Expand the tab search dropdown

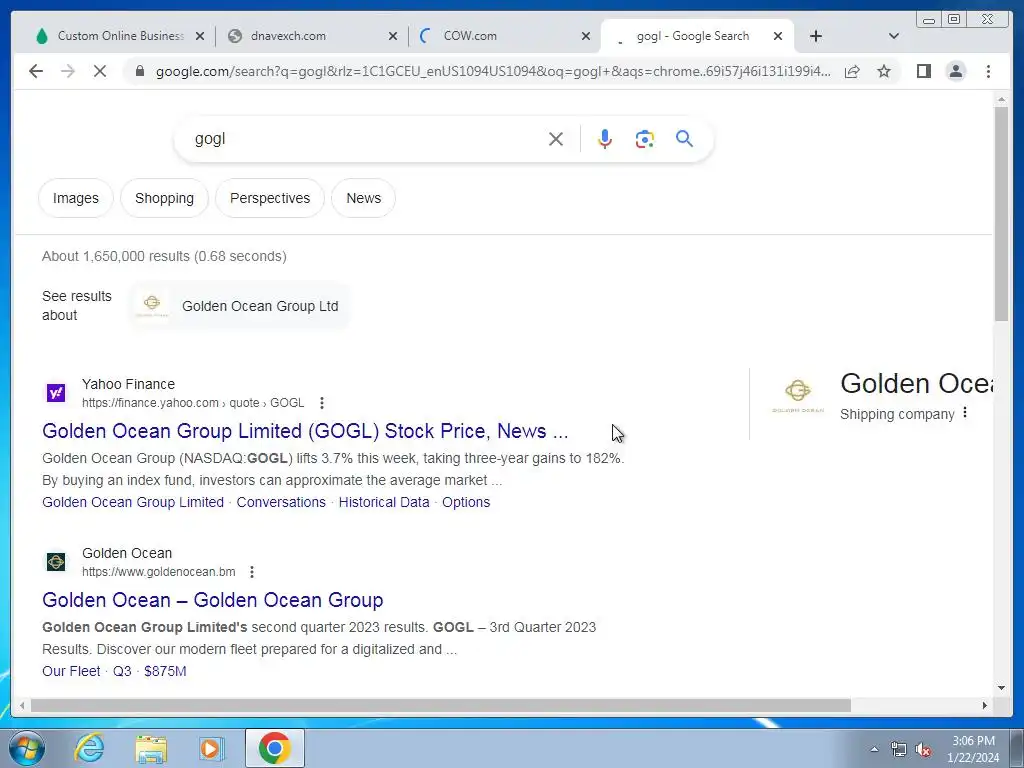894,37
